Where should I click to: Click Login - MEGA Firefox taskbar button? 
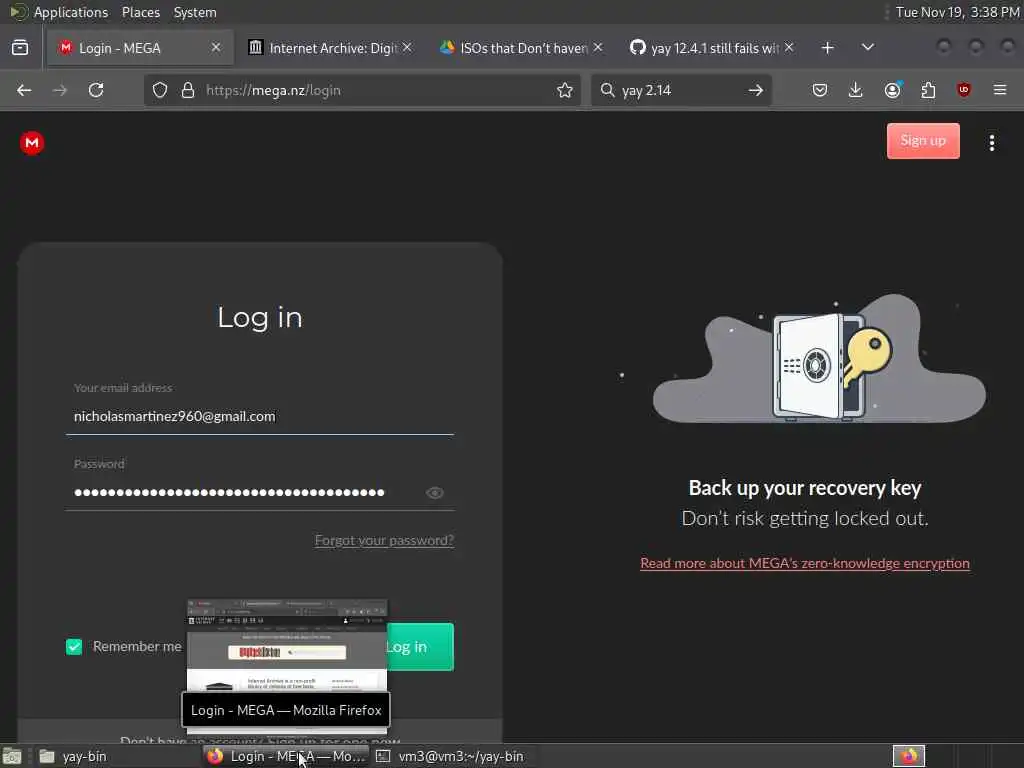[x=286, y=756]
